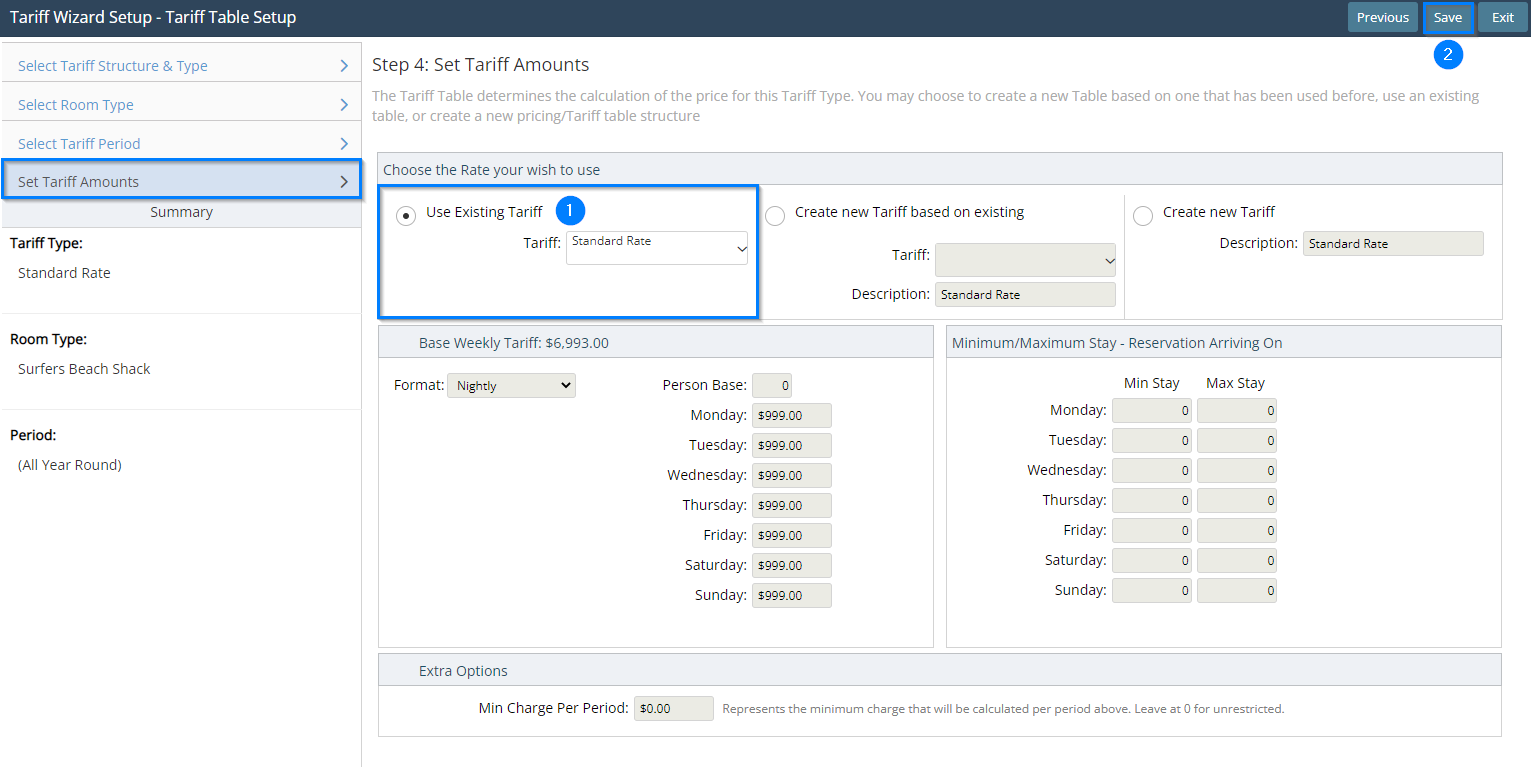Click the Set Tariff Amounts chevron arrow
Screen dimensions: 1531x771
pyautogui.click(x=344, y=182)
